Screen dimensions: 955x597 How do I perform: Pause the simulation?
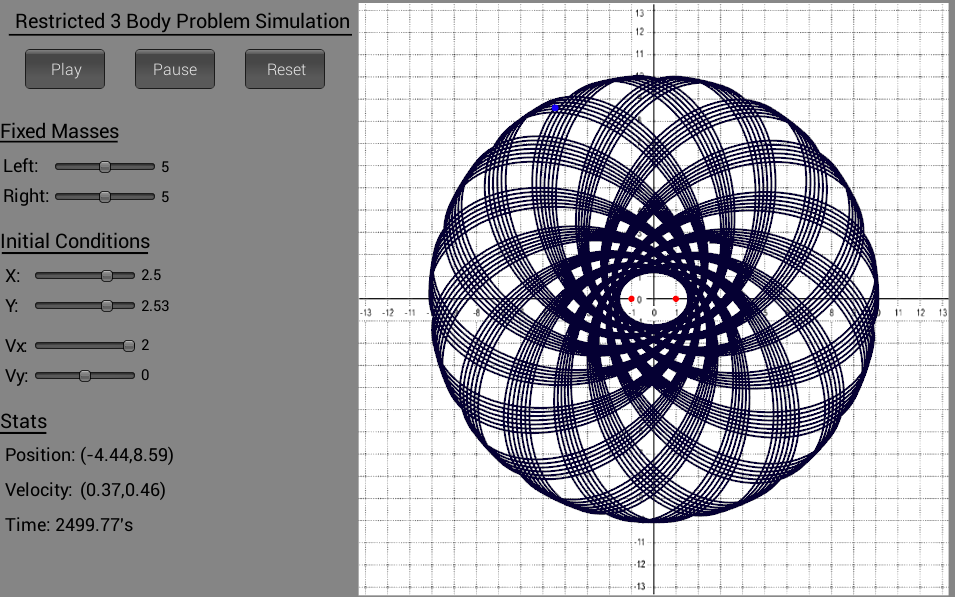click(175, 69)
